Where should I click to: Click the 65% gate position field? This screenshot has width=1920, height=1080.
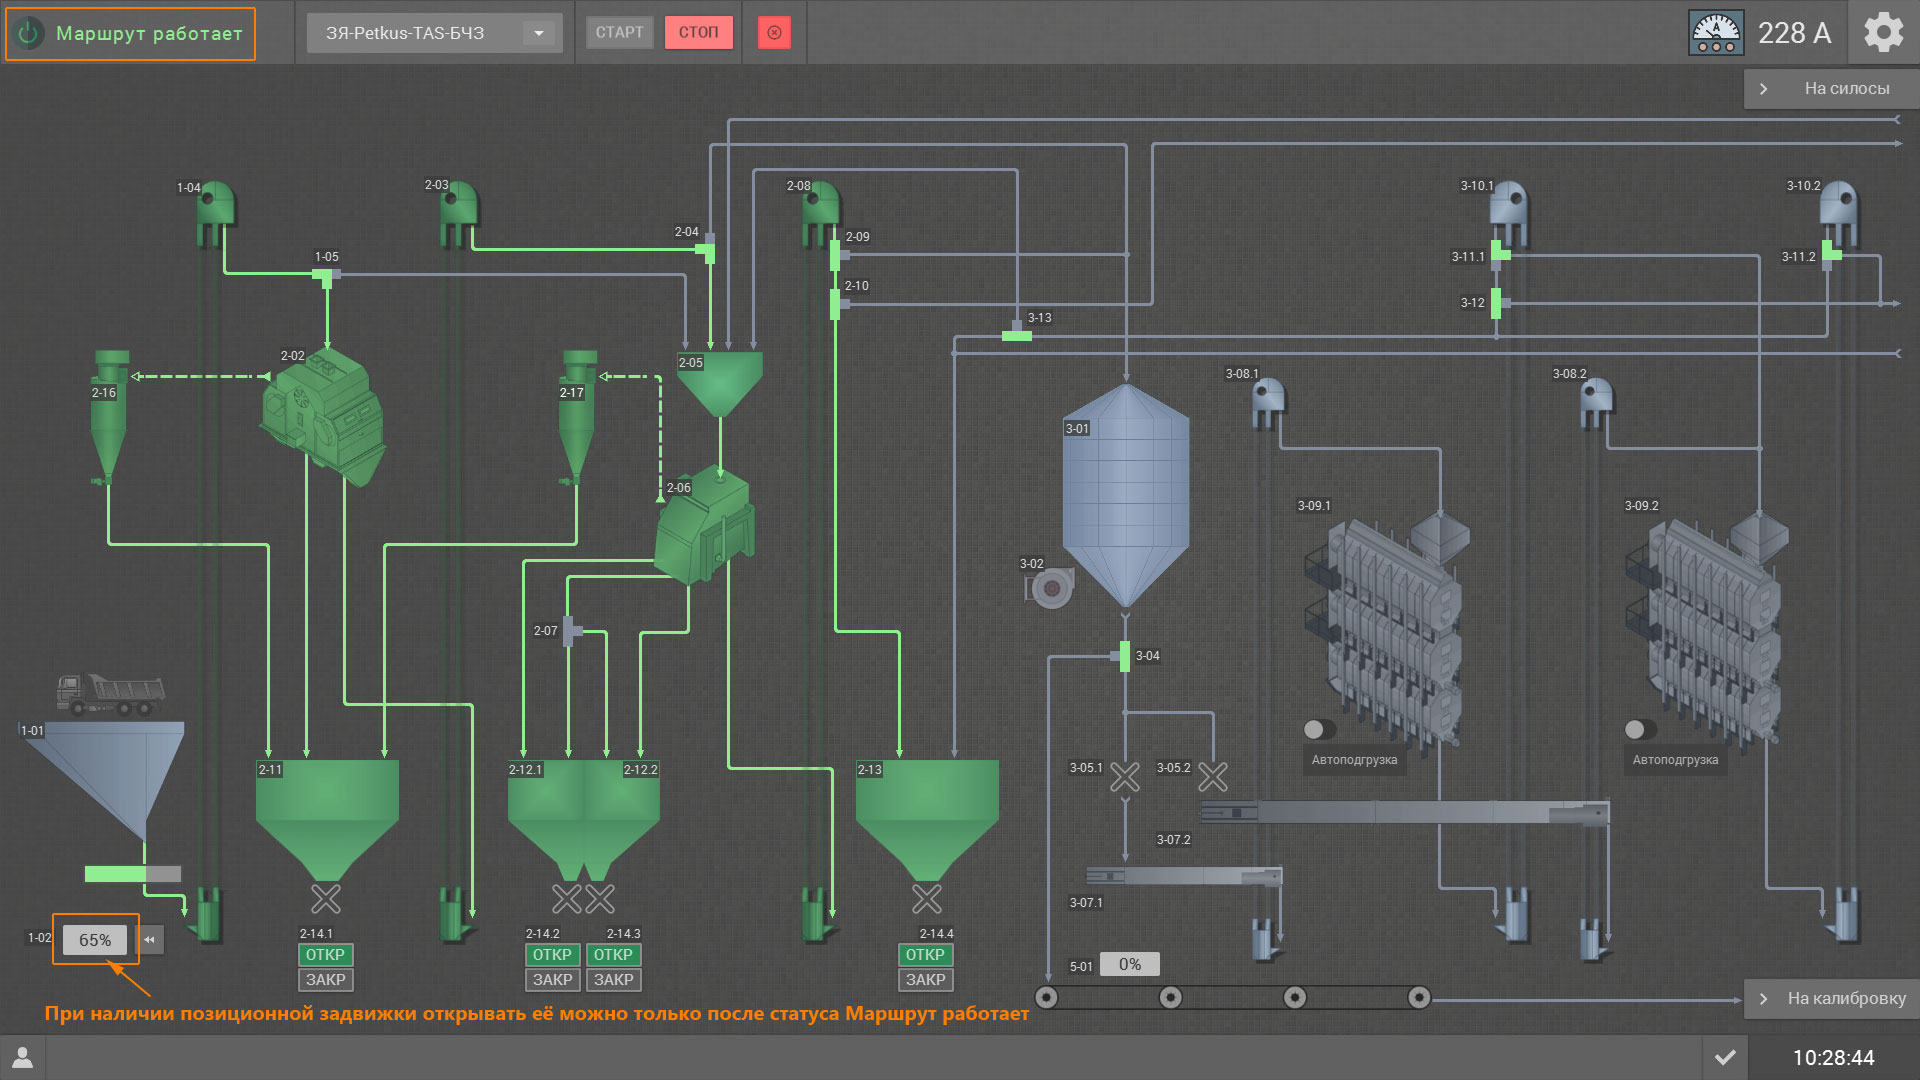[x=95, y=940]
